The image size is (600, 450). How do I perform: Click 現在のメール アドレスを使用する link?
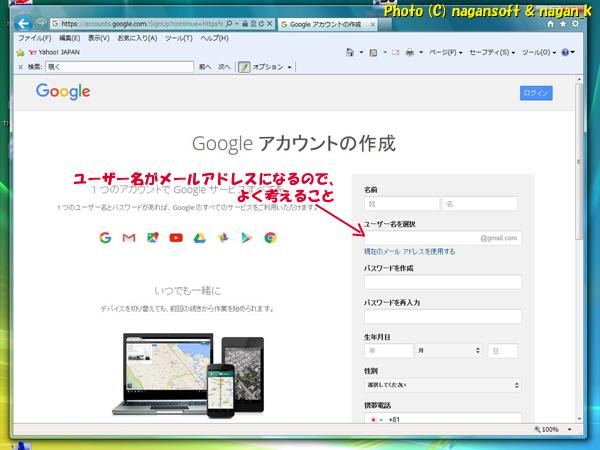[x=409, y=252]
